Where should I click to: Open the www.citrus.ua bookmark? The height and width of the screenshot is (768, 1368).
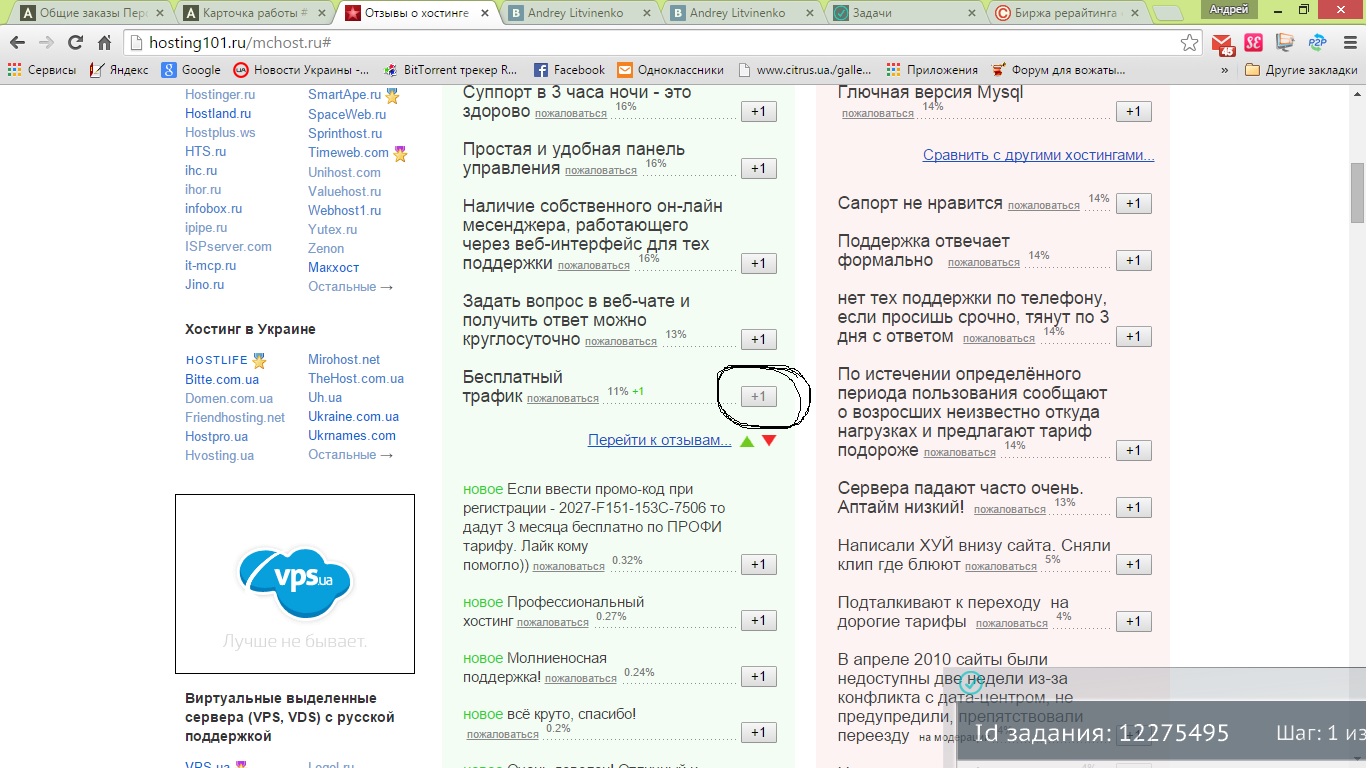(x=805, y=70)
